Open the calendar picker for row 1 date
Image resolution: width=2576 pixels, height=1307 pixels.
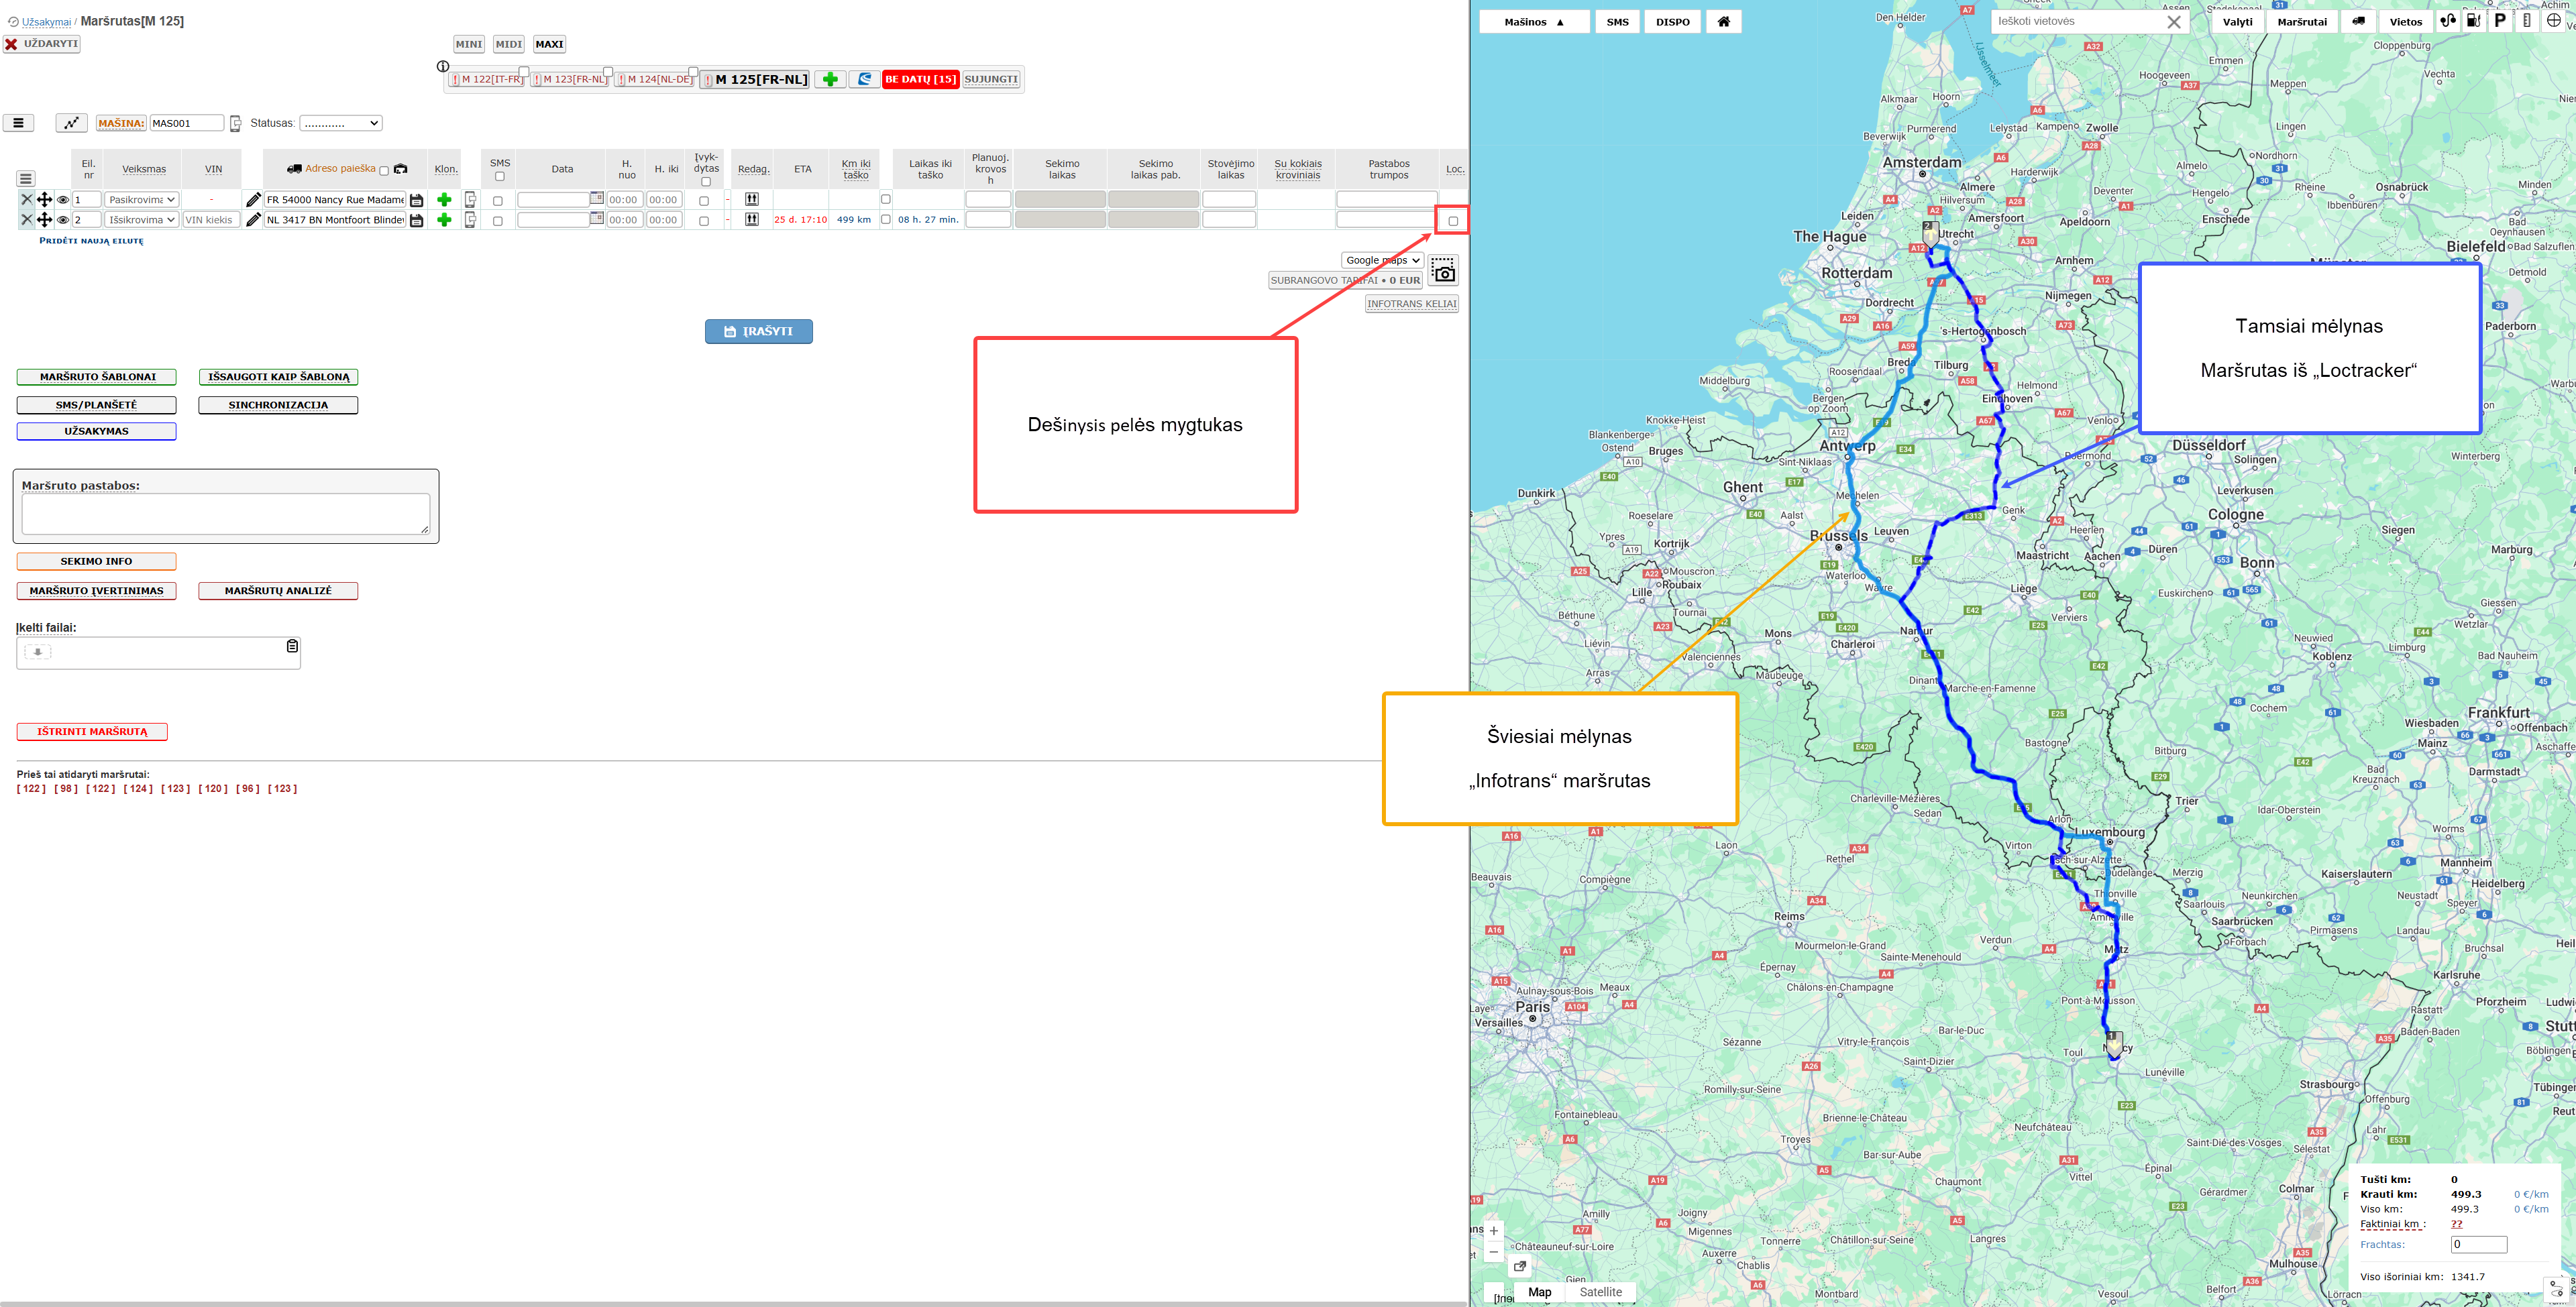pos(597,198)
